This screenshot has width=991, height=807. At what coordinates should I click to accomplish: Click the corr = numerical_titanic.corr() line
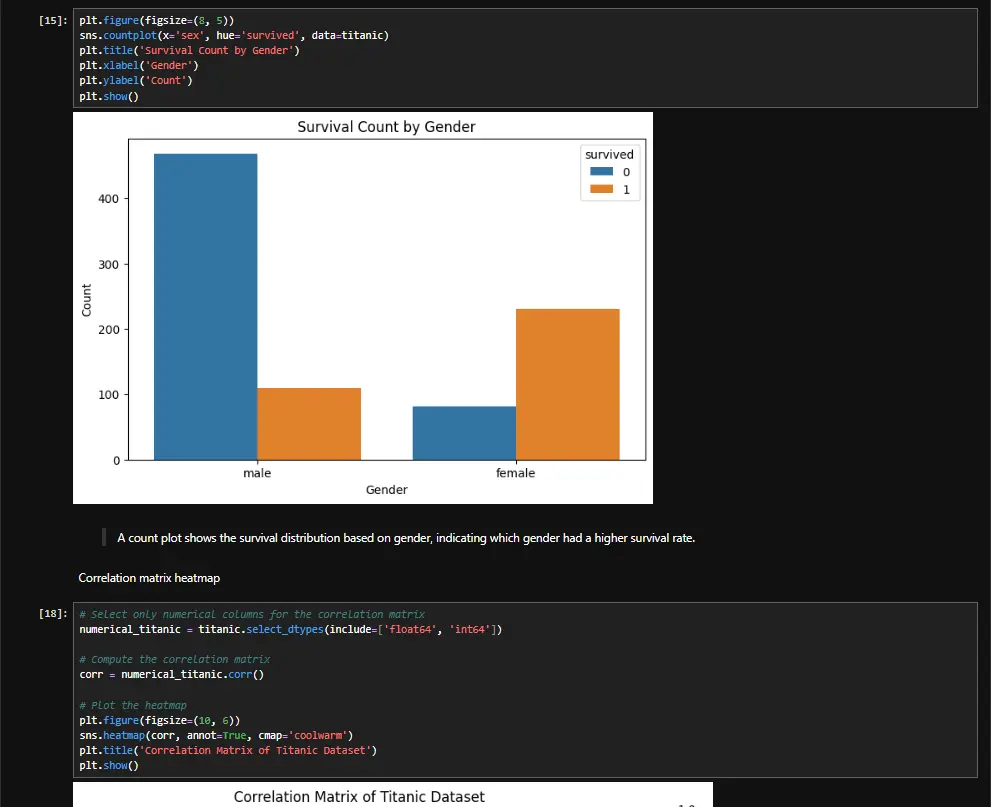click(171, 675)
